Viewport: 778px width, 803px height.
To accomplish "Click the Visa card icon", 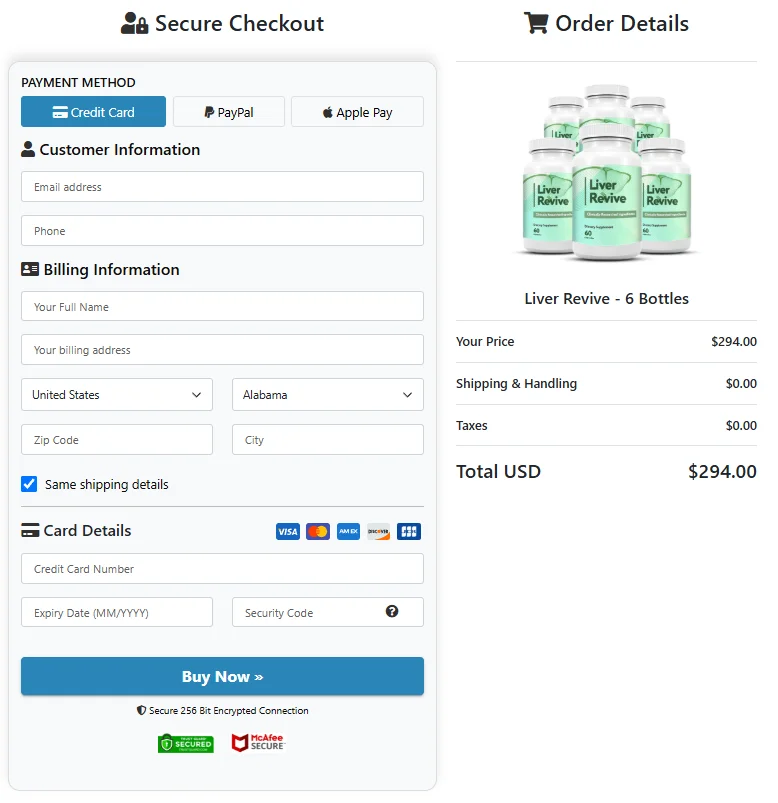I will pos(288,532).
